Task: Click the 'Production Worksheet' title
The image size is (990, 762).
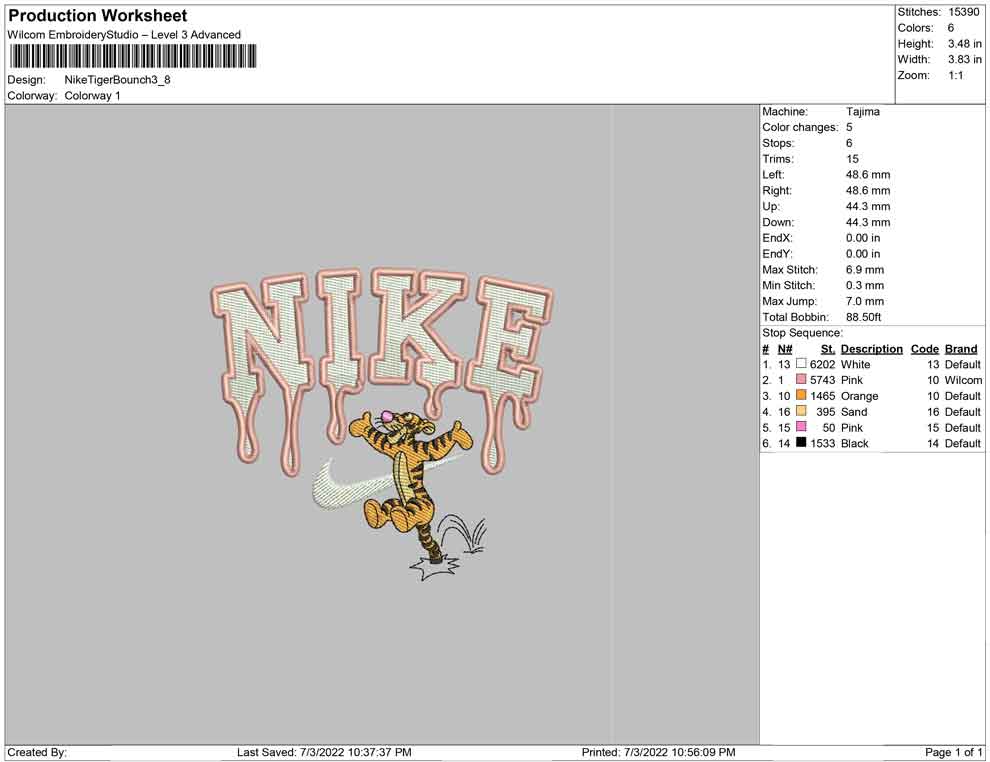Action: 98,16
